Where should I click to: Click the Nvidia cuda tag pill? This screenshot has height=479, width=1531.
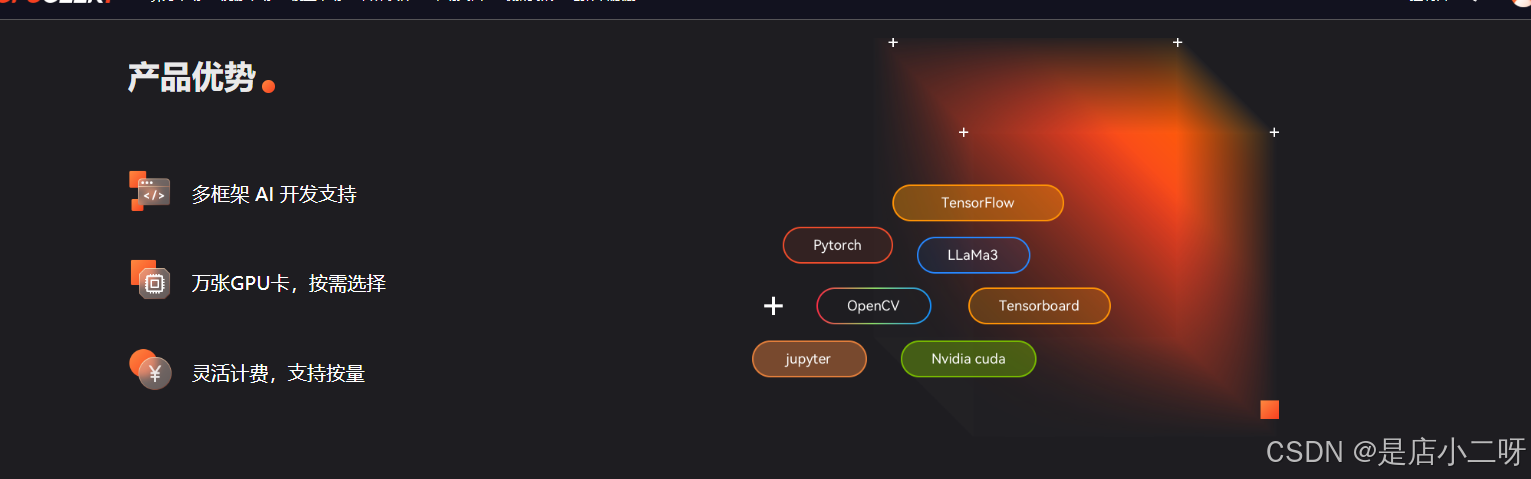(x=968, y=359)
